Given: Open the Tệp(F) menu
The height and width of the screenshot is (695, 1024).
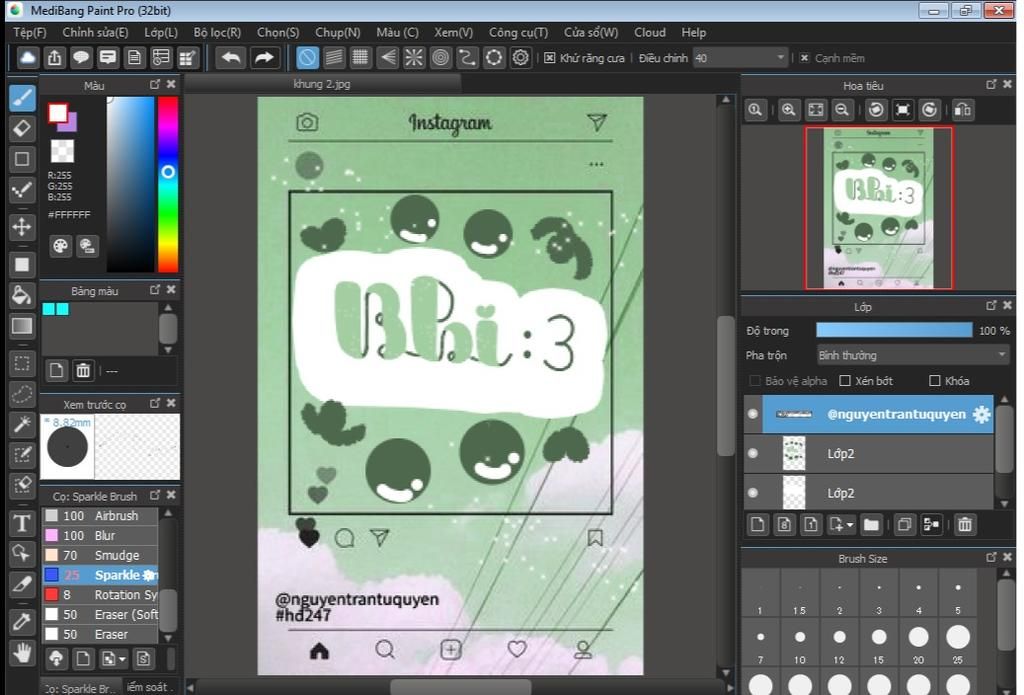Looking at the screenshot, I should point(29,32).
